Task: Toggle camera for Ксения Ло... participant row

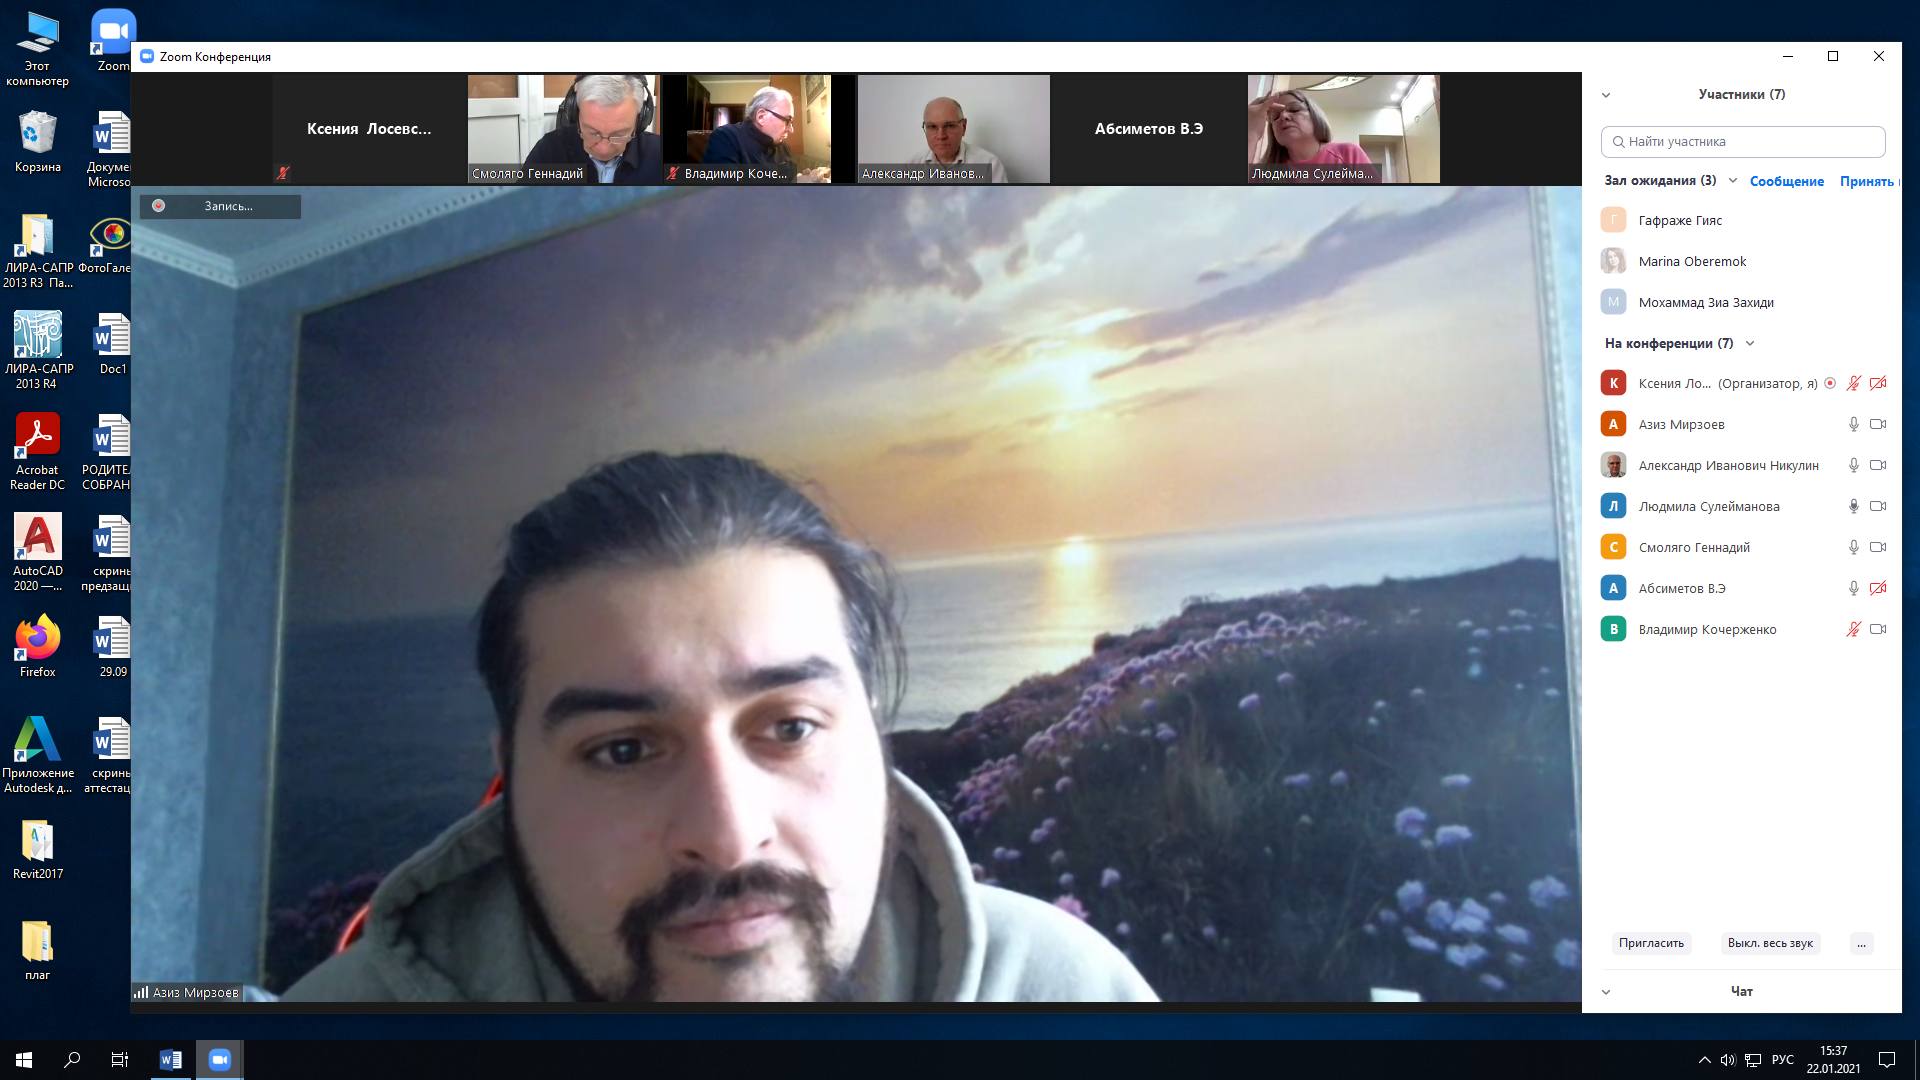Action: tap(1878, 383)
